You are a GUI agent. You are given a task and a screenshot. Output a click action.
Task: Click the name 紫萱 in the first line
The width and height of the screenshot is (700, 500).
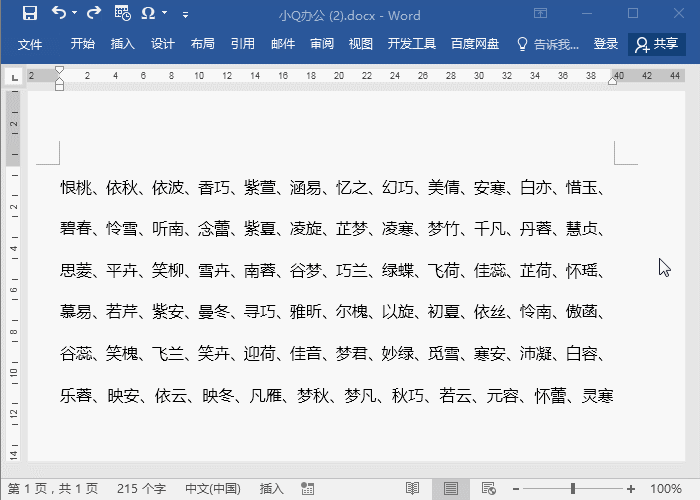260,188
